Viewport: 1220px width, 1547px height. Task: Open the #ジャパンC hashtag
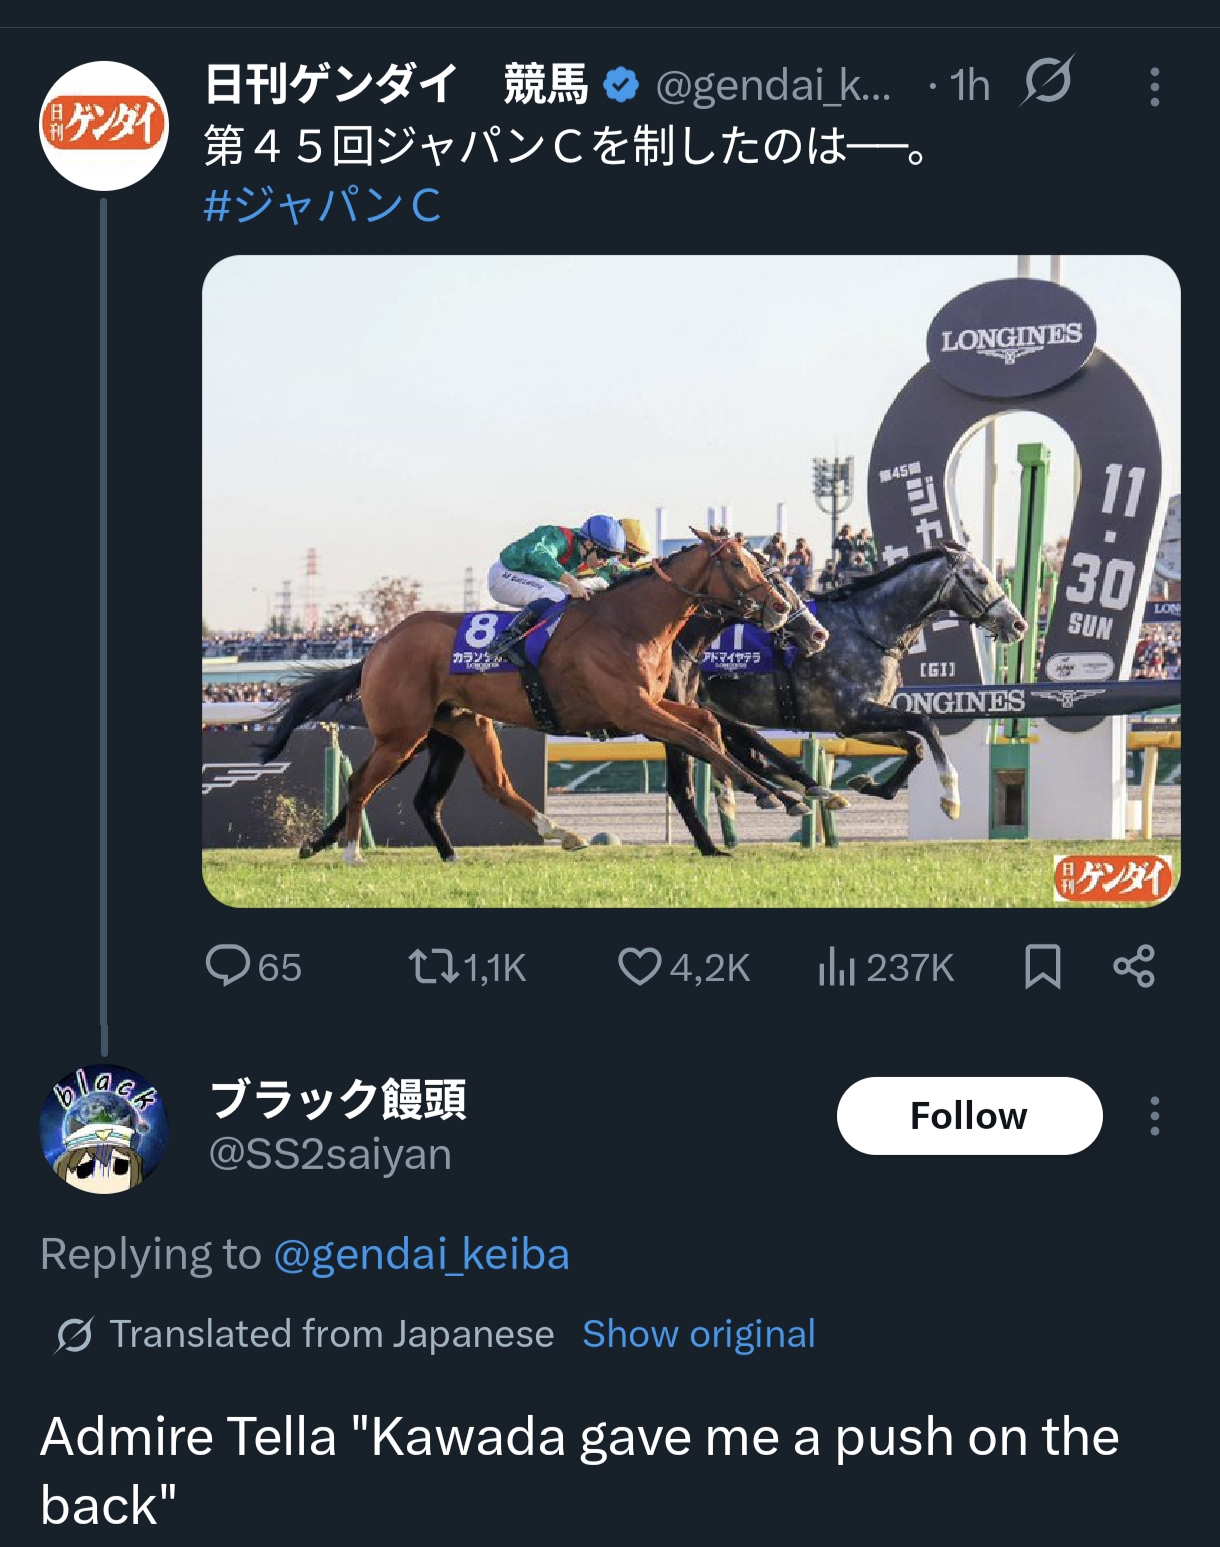[x=322, y=206]
